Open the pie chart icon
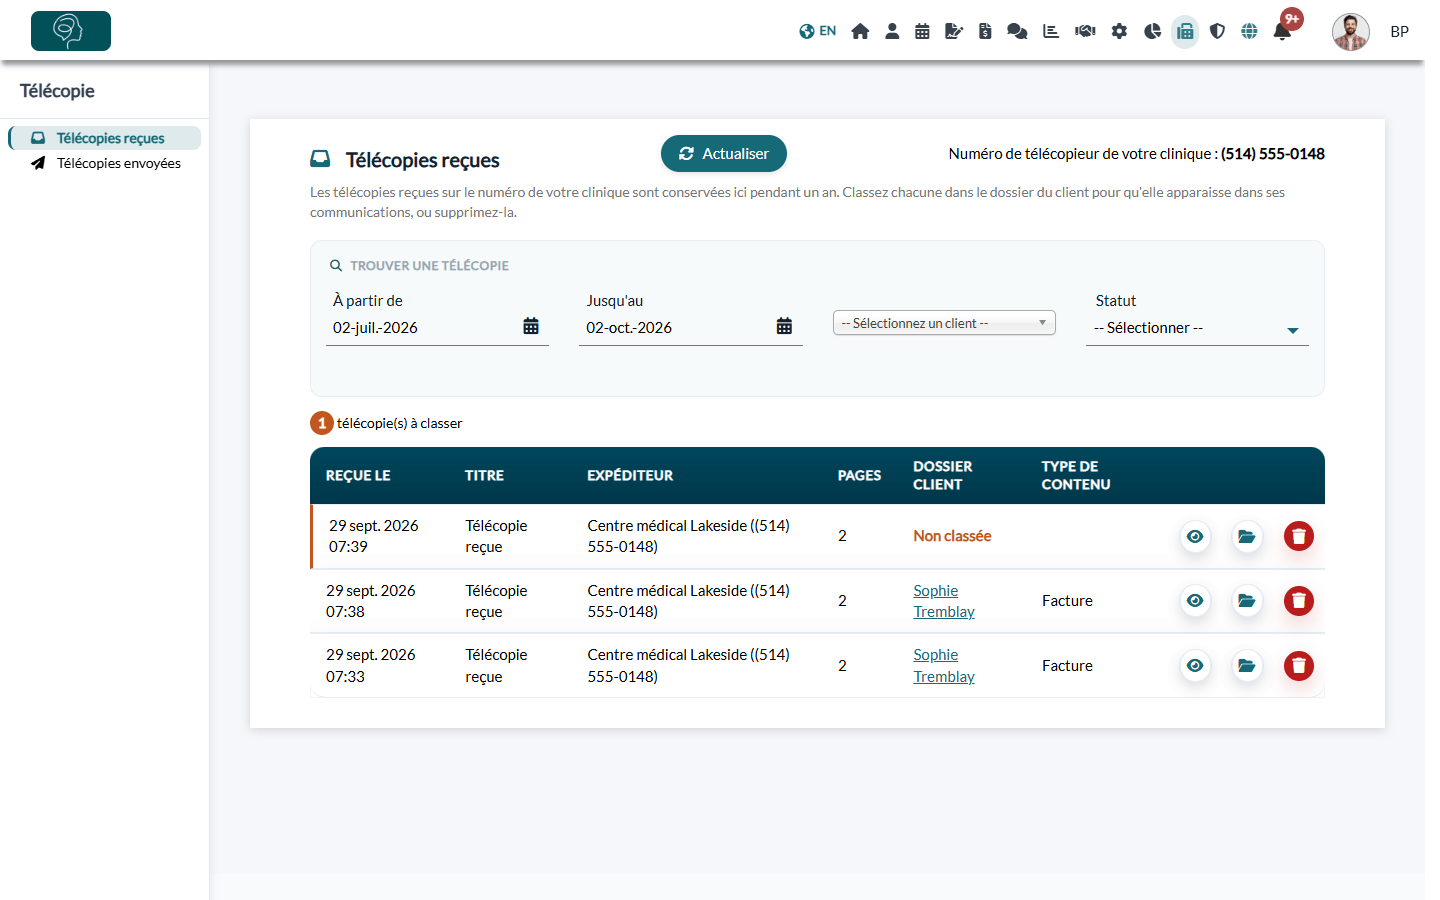 (x=1152, y=31)
